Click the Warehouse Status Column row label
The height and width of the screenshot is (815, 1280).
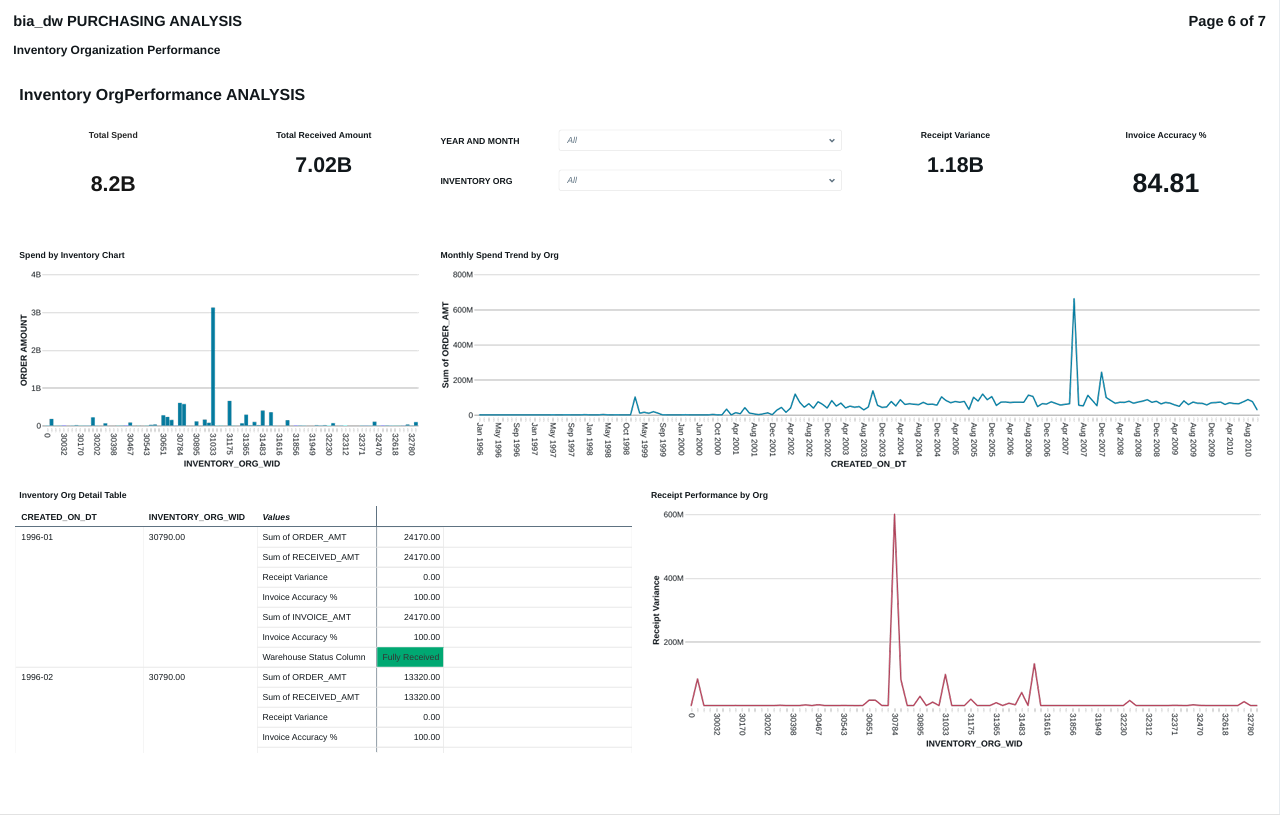(313, 657)
